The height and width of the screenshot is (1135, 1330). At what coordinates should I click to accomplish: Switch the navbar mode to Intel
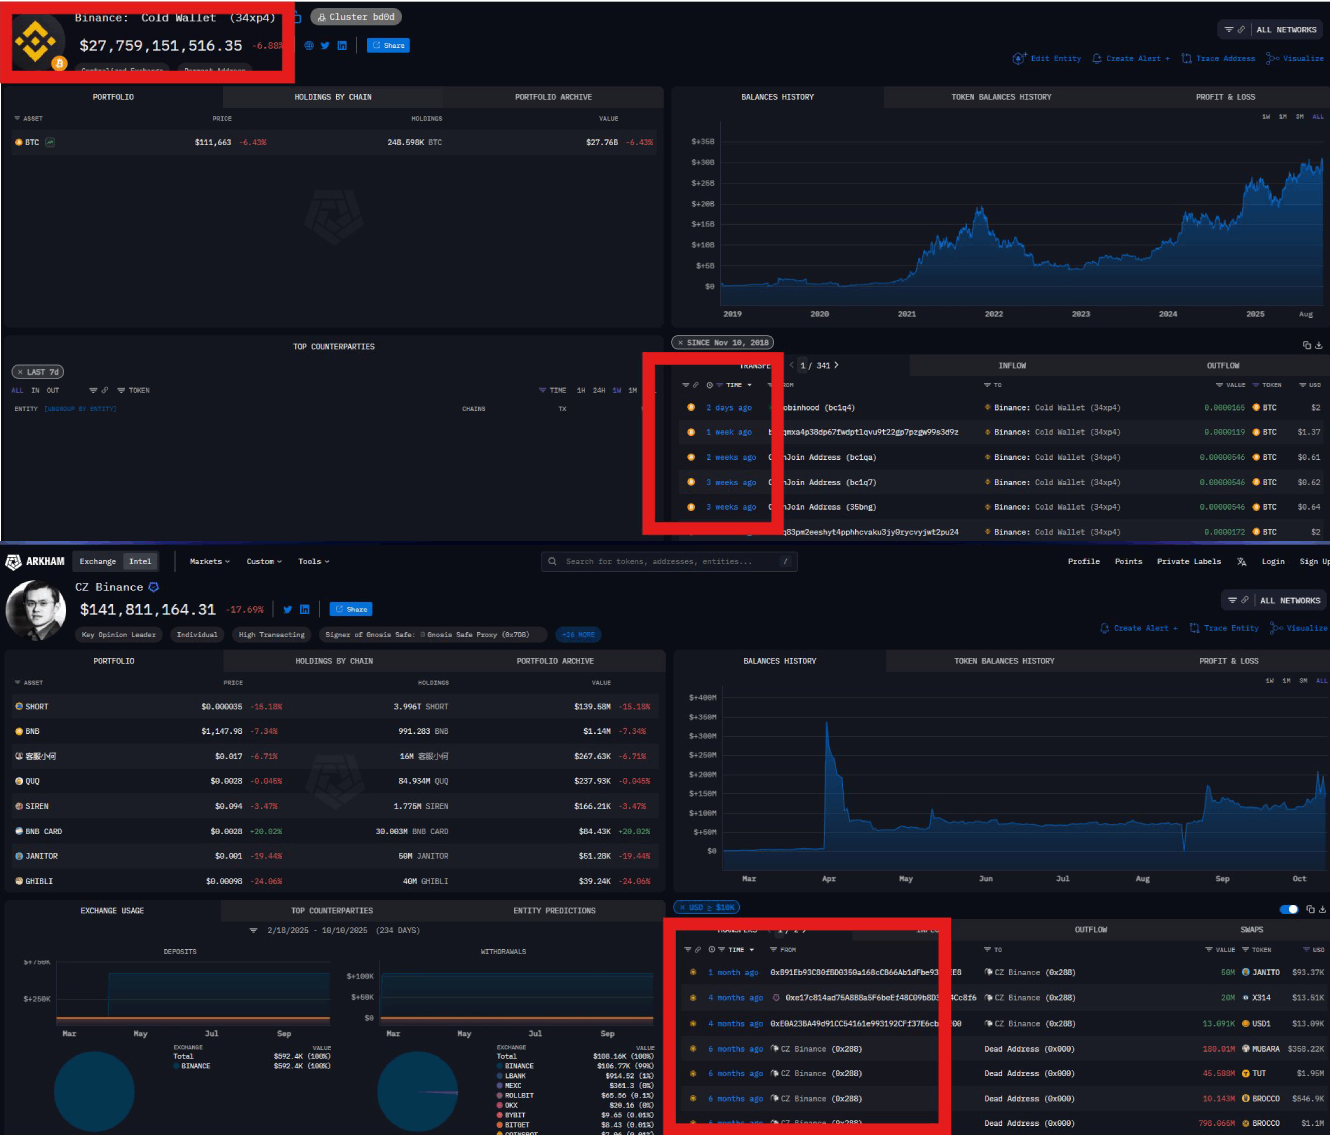[140, 562]
